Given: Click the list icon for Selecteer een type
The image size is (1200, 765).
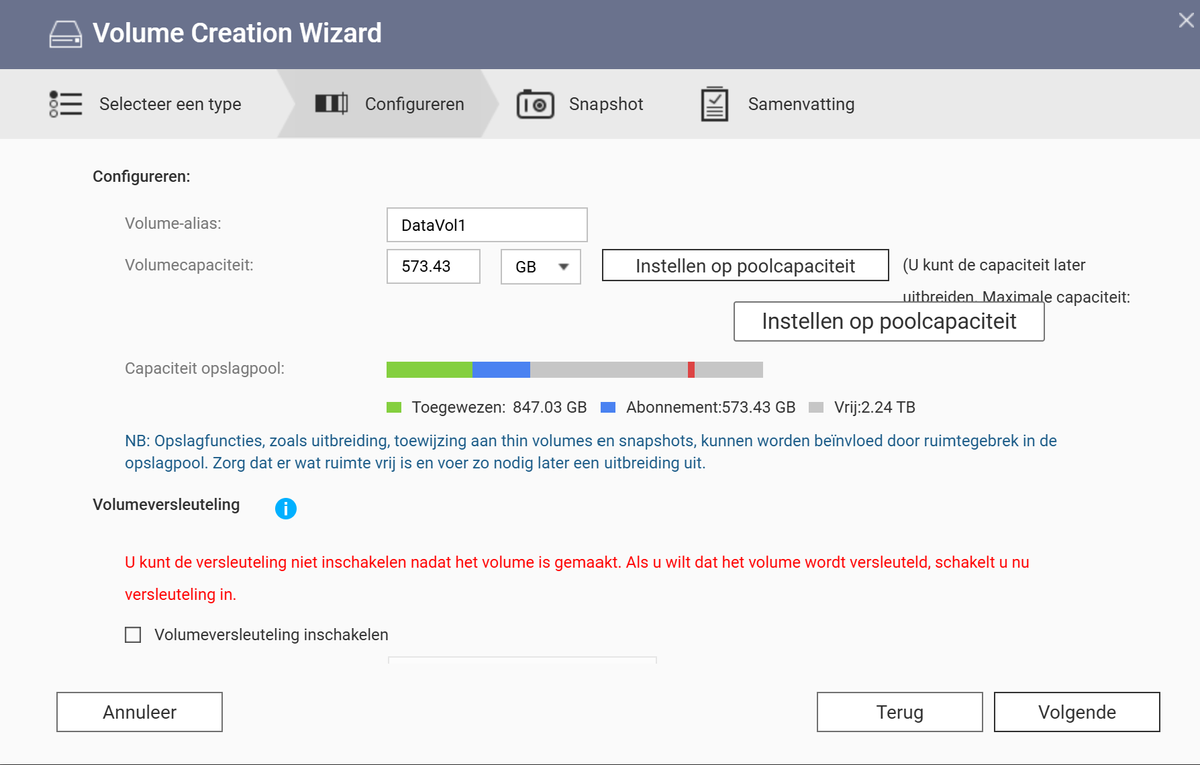Looking at the screenshot, I should [66, 104].
